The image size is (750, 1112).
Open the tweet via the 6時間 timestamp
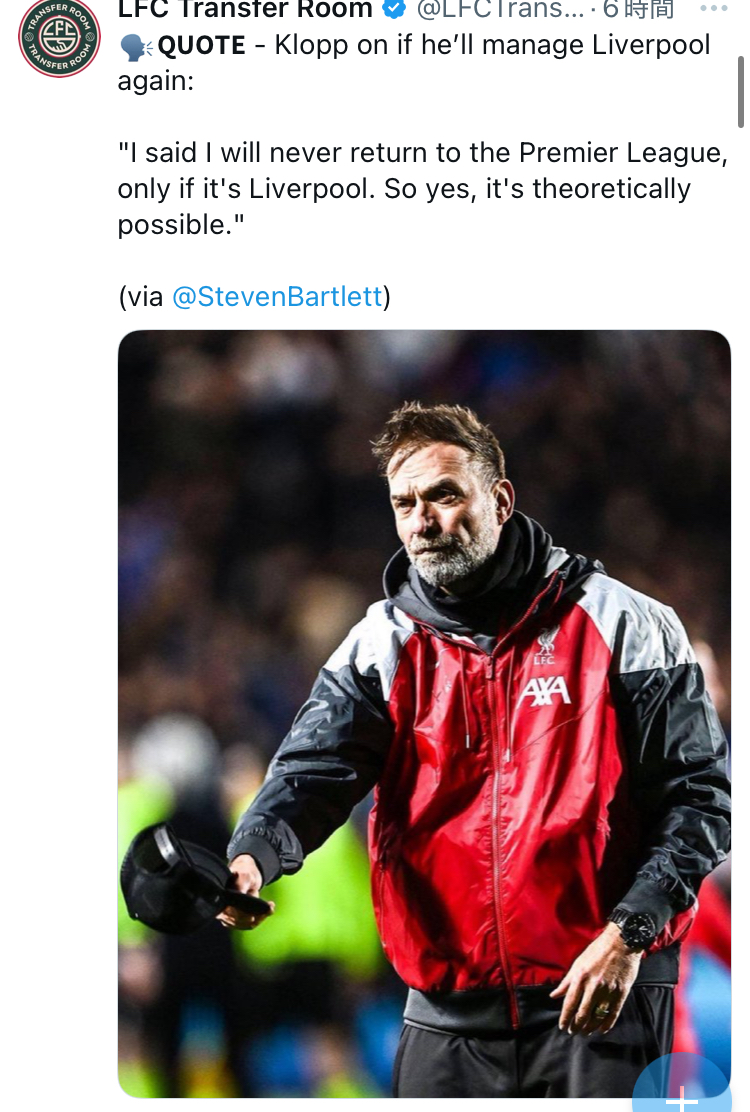tap(640, 10)
